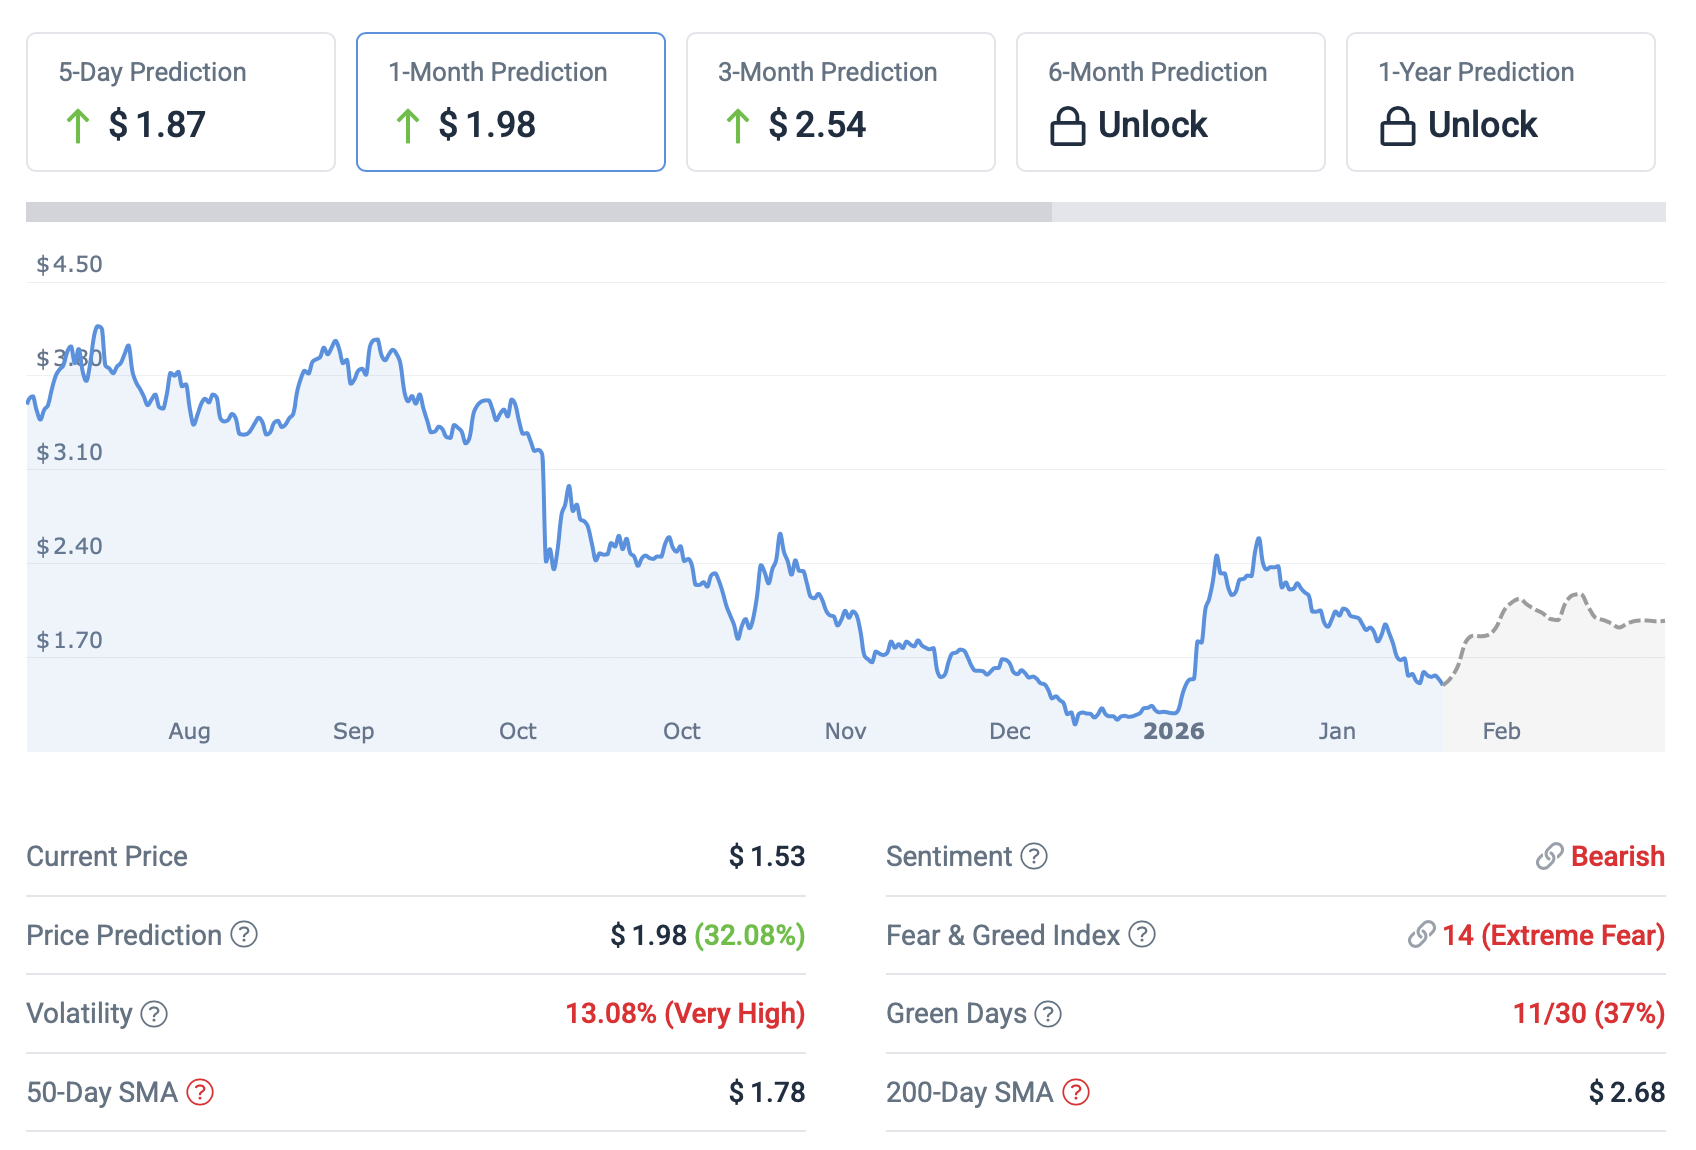This screenshot has height=1150, width=1696.
Task: Open the Bearish sentiment link
Action: pos(1617,856)
